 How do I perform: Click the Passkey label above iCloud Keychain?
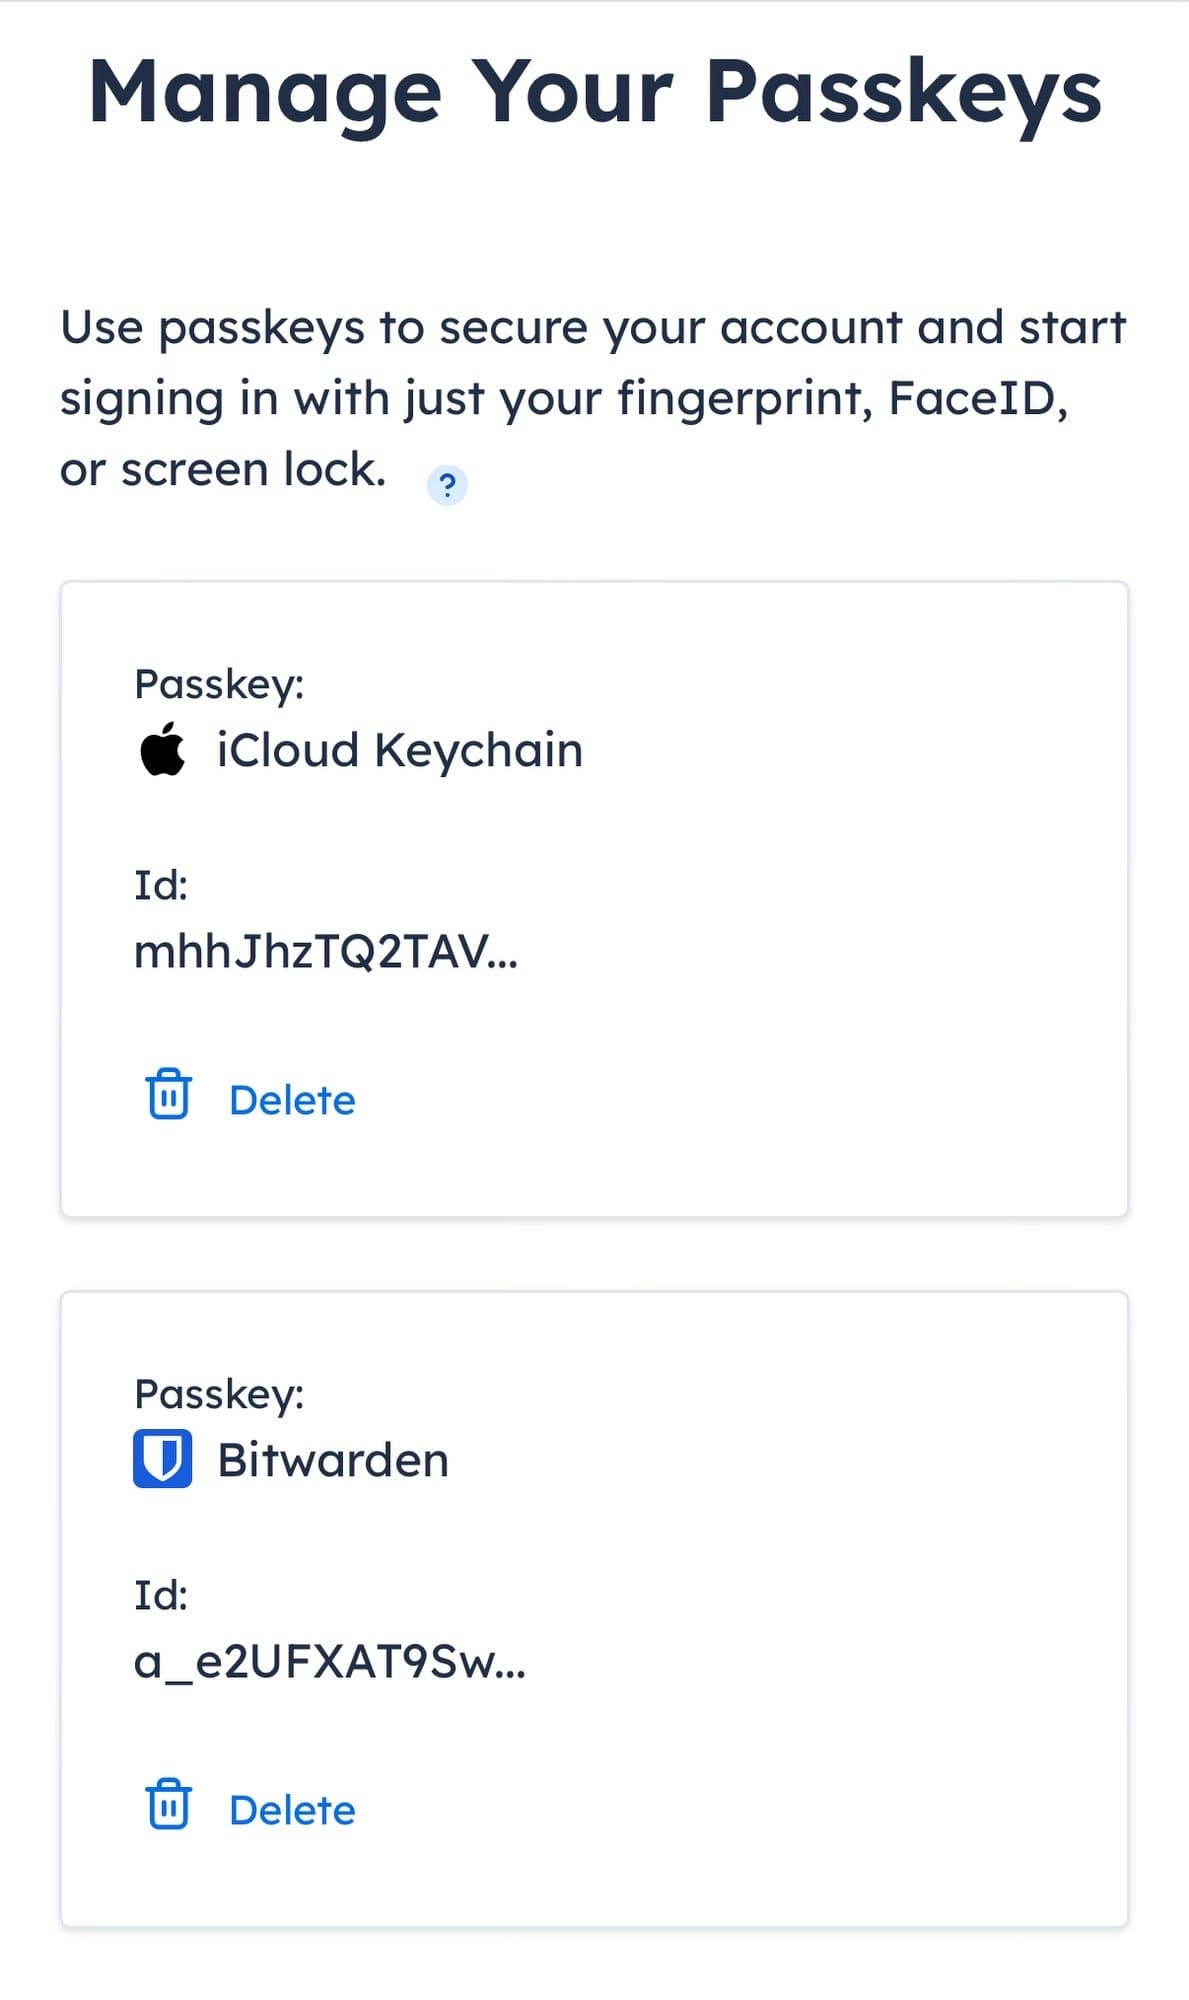pyautogui.click(x=219, y=685)
